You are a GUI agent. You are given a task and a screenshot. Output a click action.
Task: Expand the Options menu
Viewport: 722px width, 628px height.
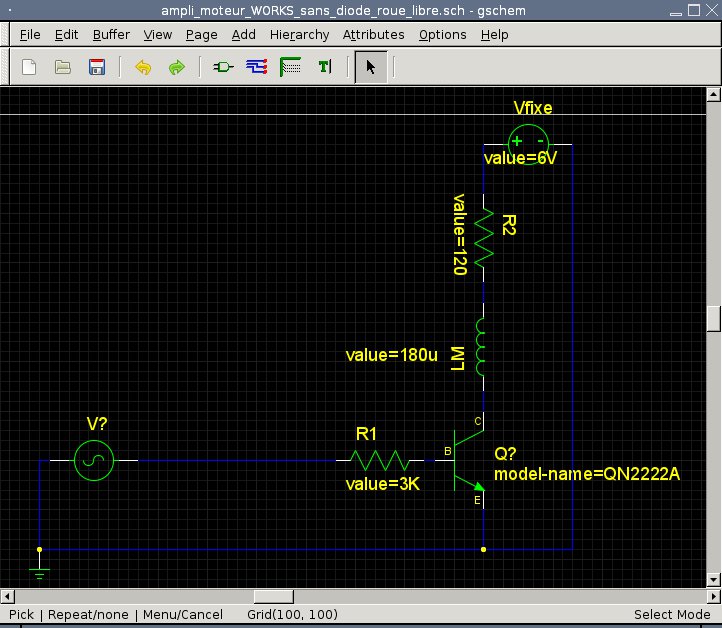point(442,34)
